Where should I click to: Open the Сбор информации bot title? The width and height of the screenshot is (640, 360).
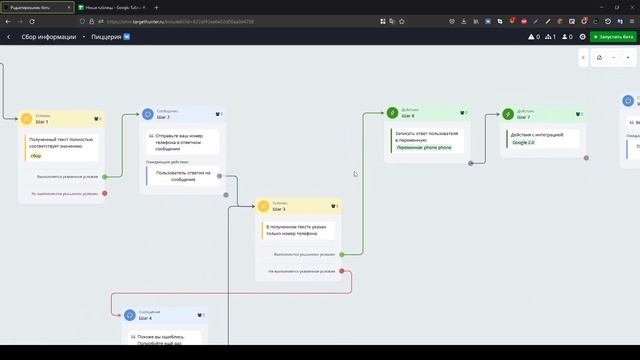49,37
